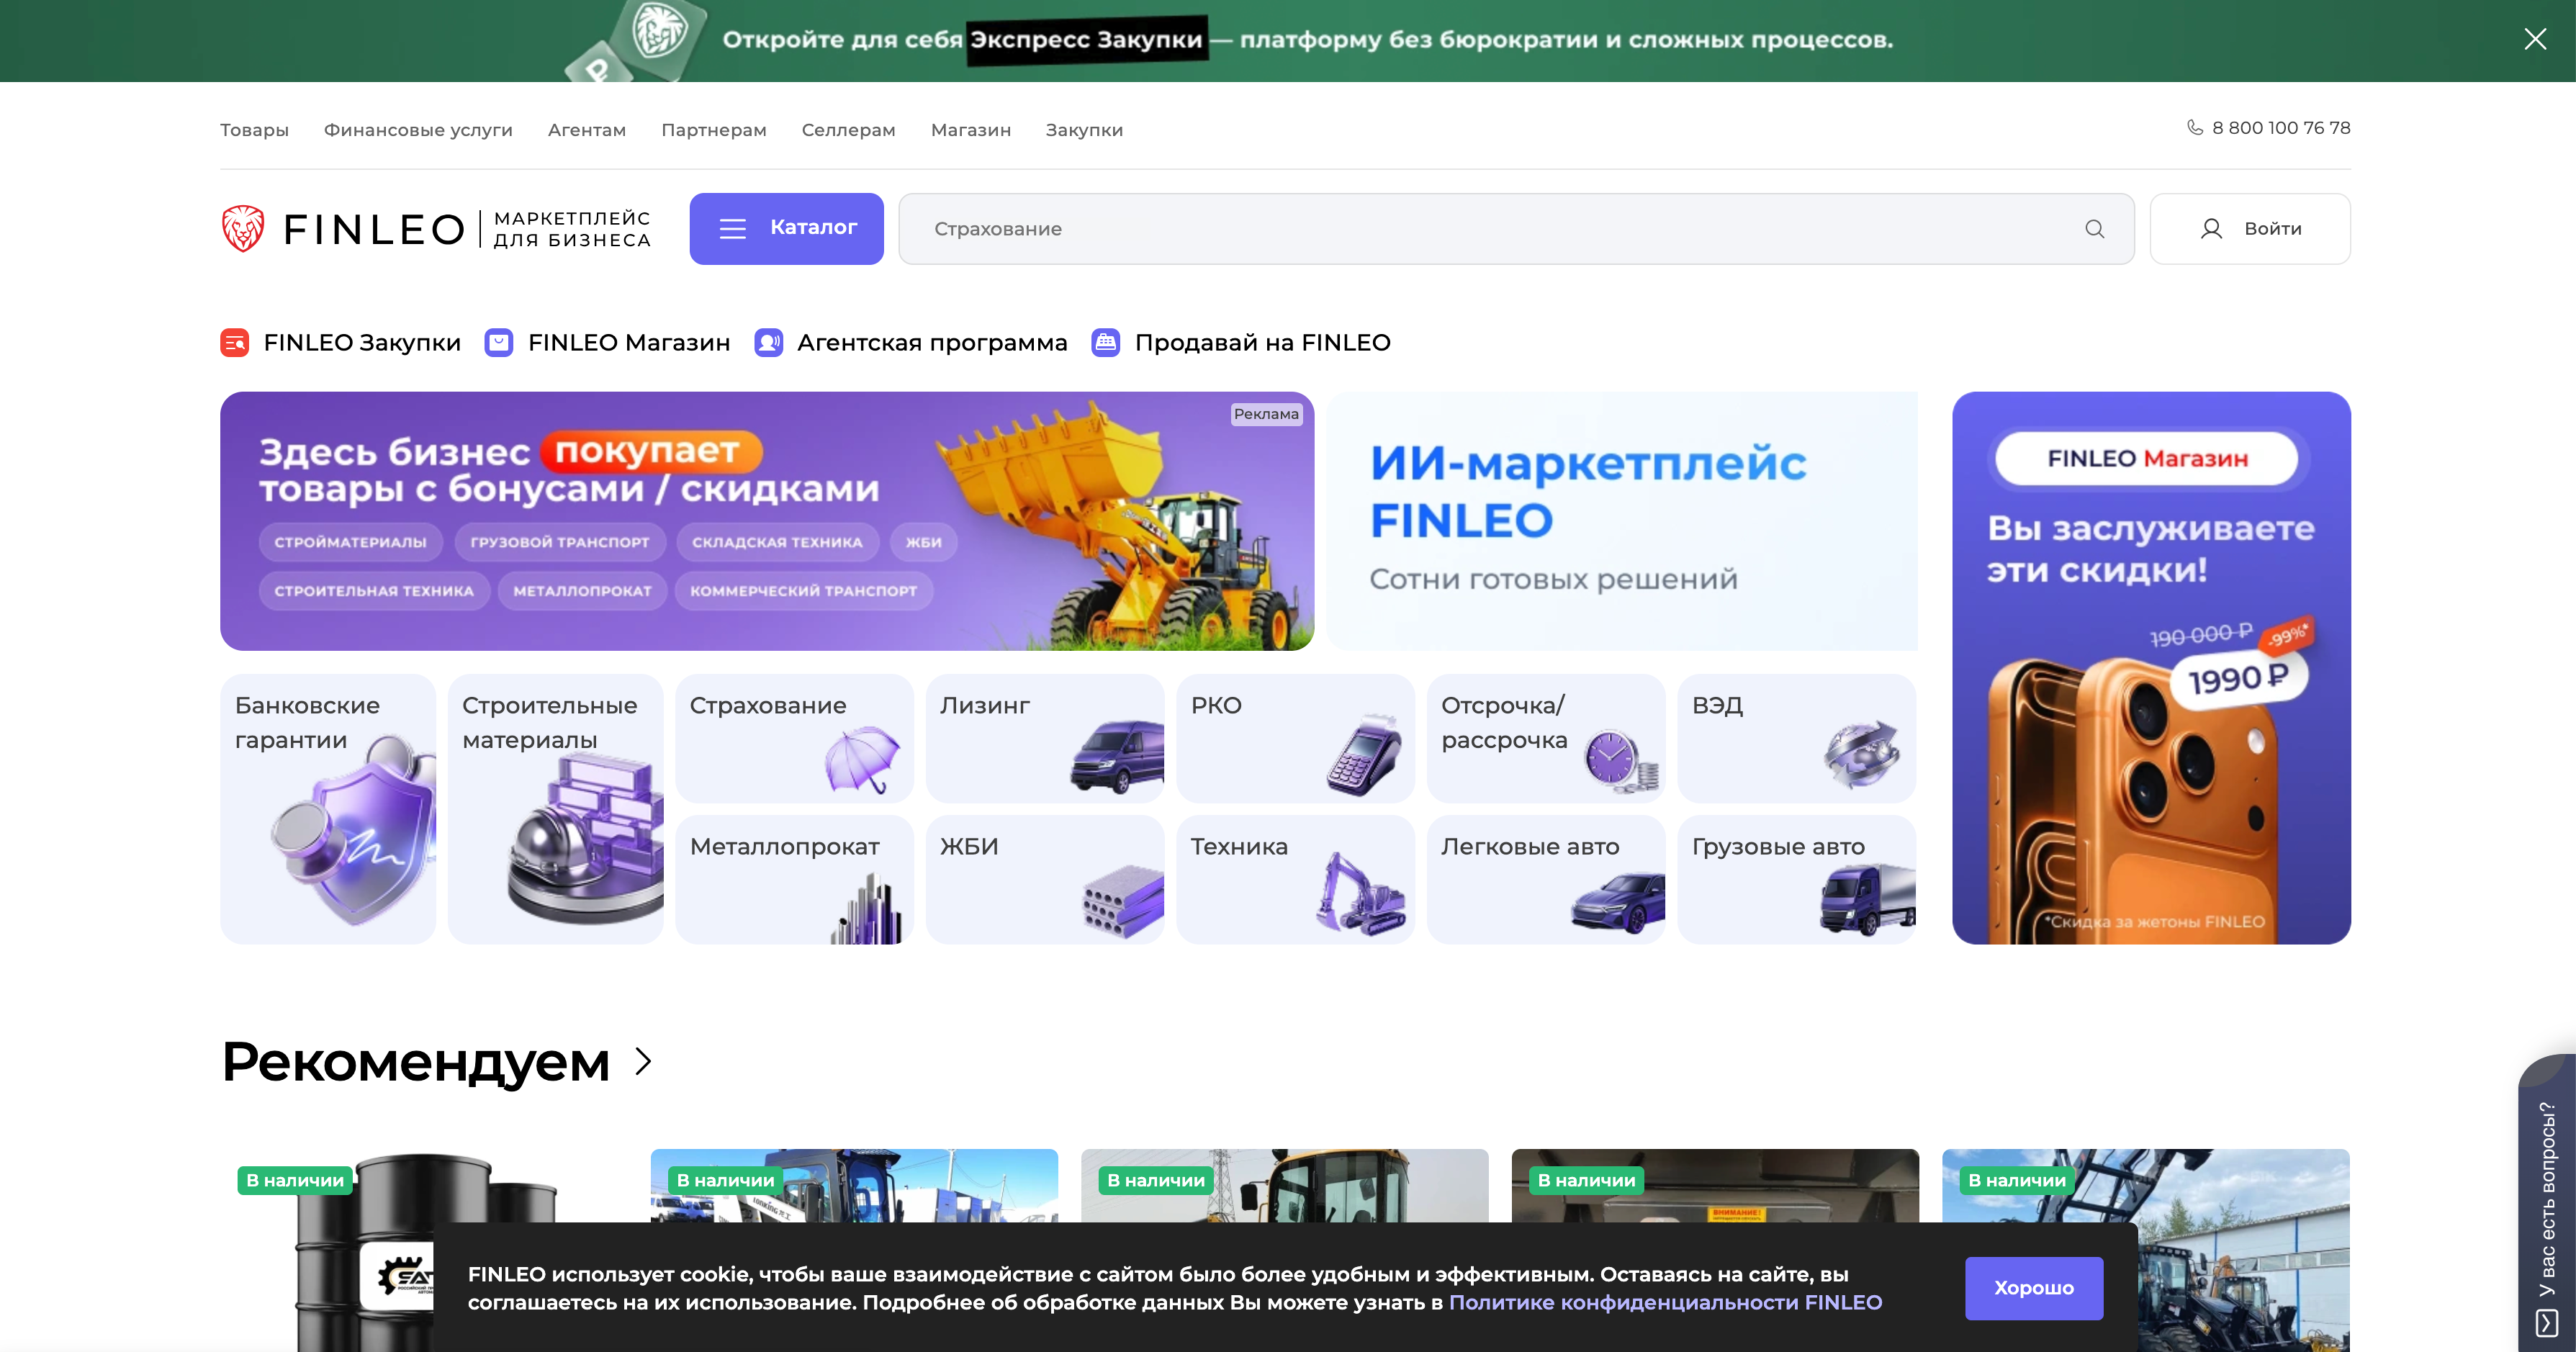Click the concrete slabs icon in ЖБИ
Viewport: 2576px width, 1352px height.
point(1123,902)
